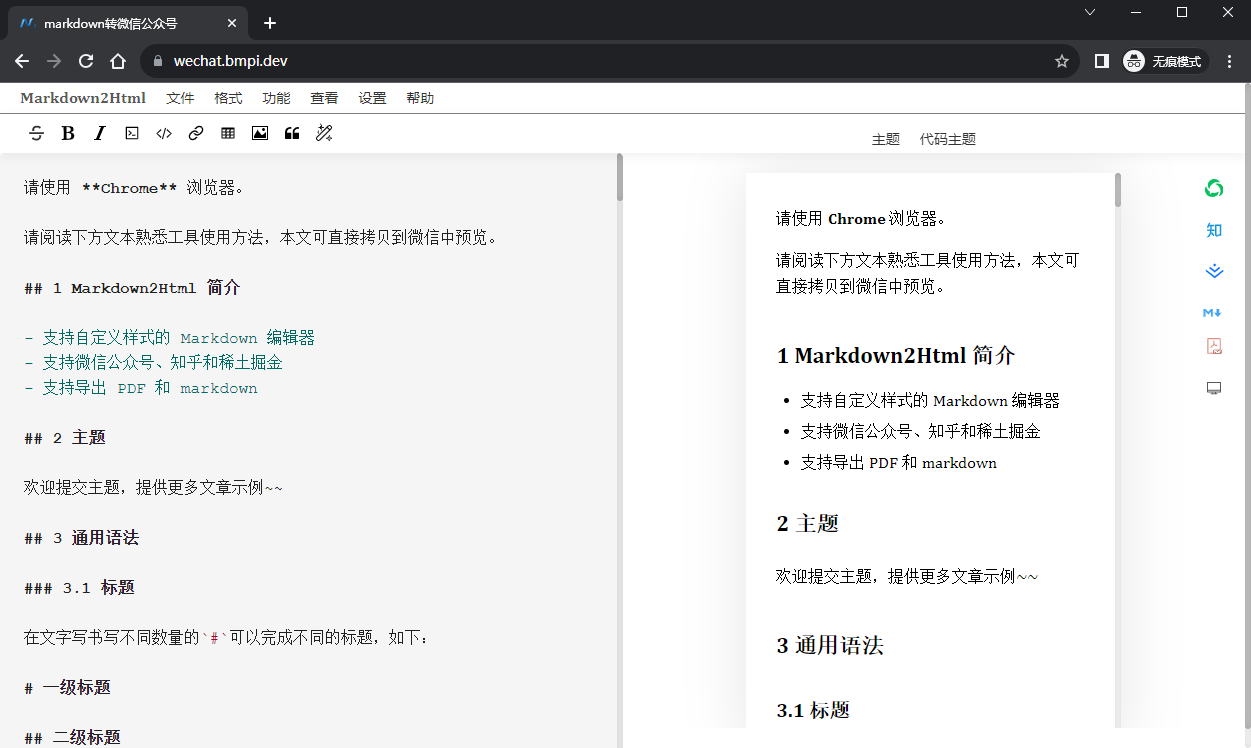This screenshot has height=748, width=1251.
Task: Select the markdown转微信公众号 browser tab
Action: tap(127, 23)
